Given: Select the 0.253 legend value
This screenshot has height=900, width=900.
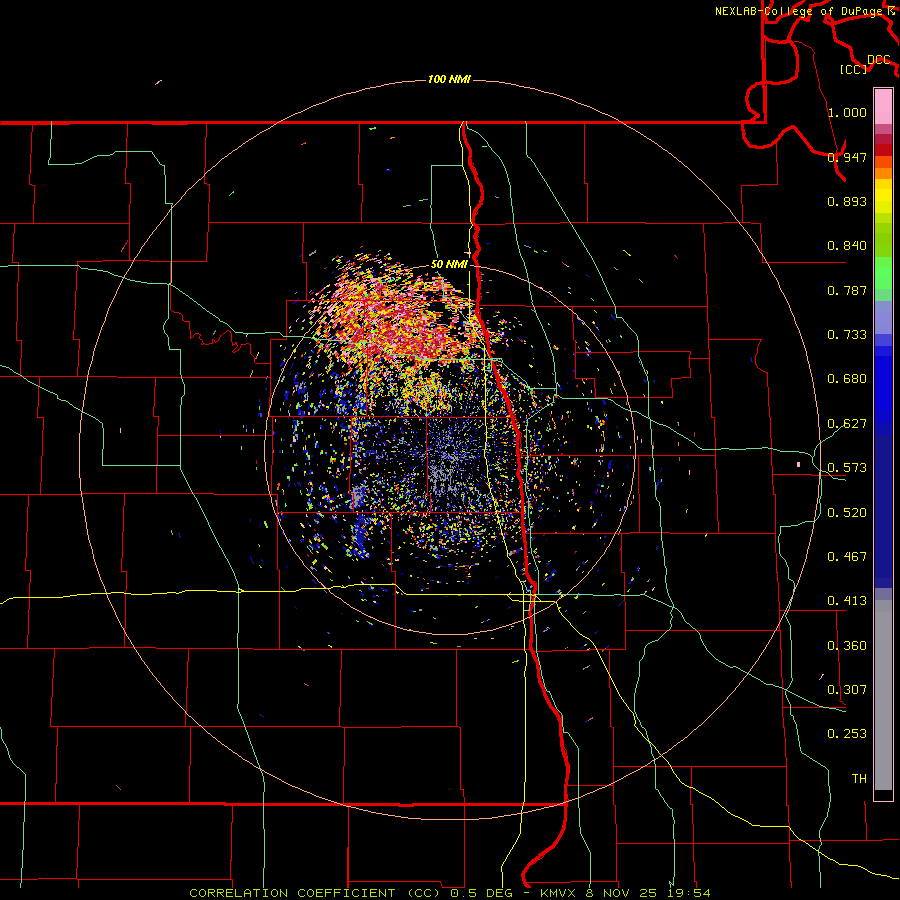Looking at the screenshot, I should point(847,734).
